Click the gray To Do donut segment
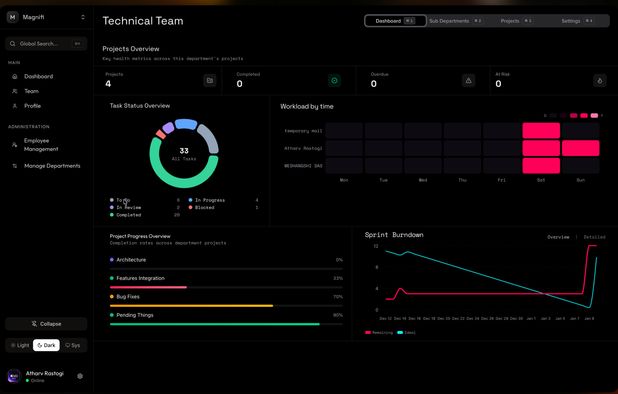 point(209,138)
